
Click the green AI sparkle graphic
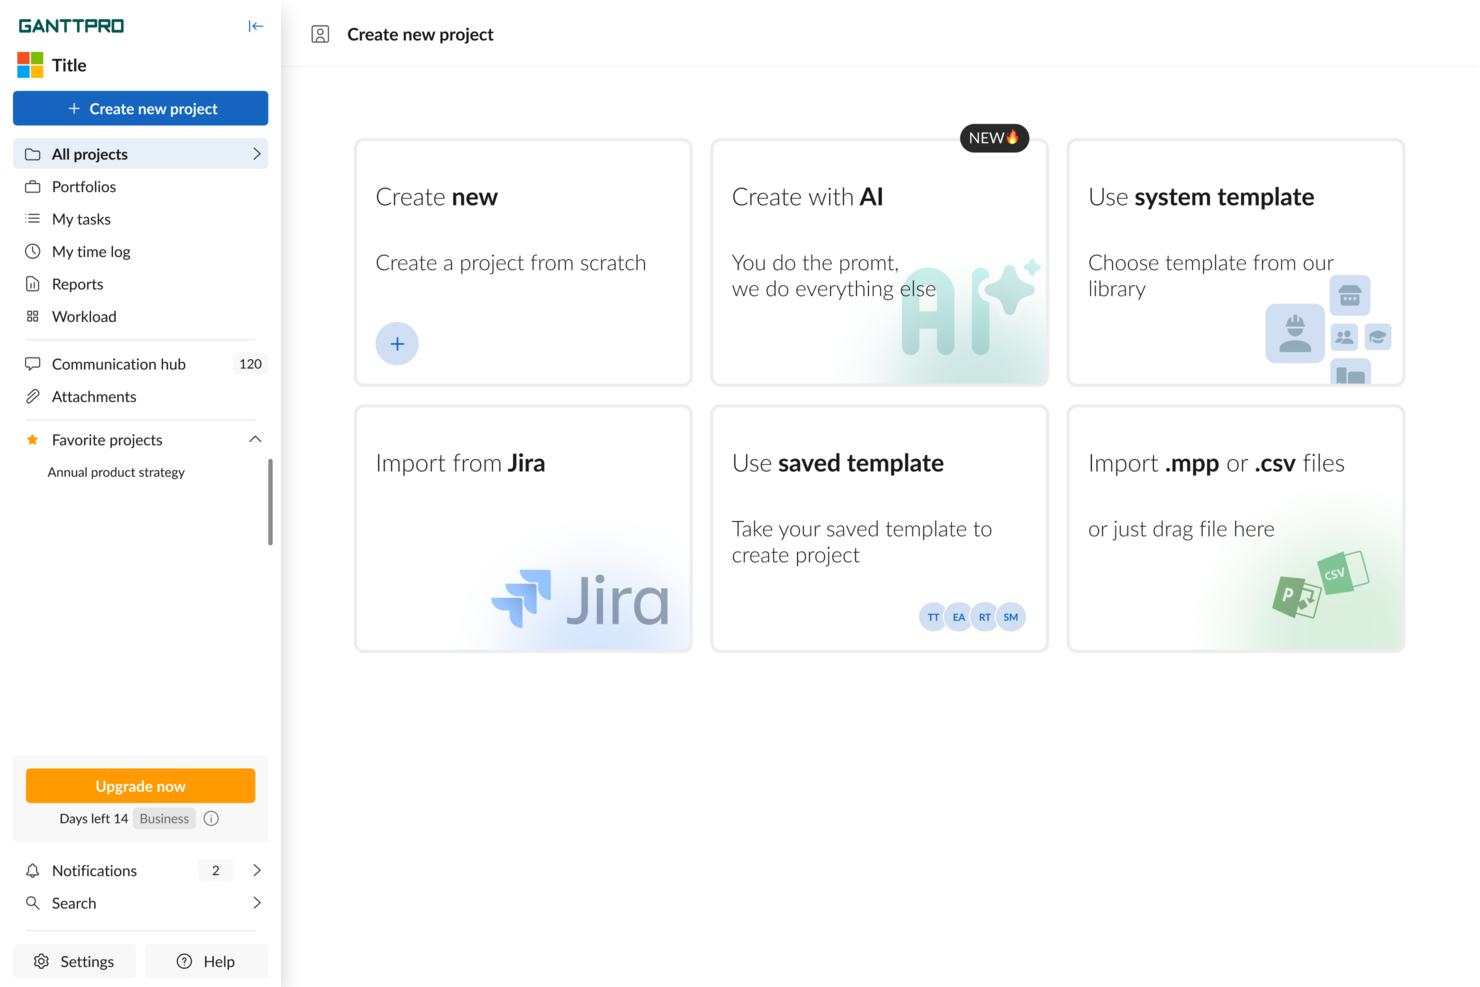(x=972, y=309)
